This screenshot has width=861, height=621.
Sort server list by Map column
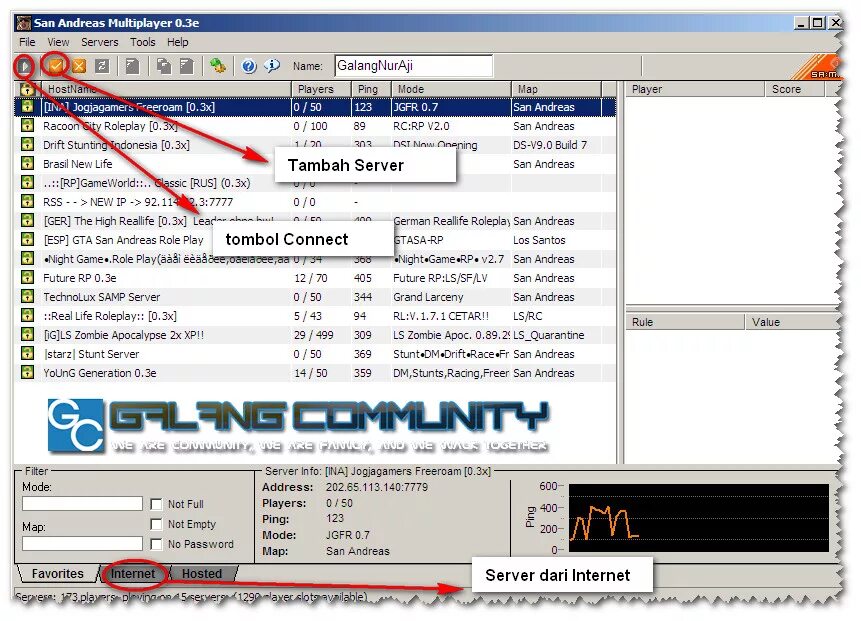[557, 89]
